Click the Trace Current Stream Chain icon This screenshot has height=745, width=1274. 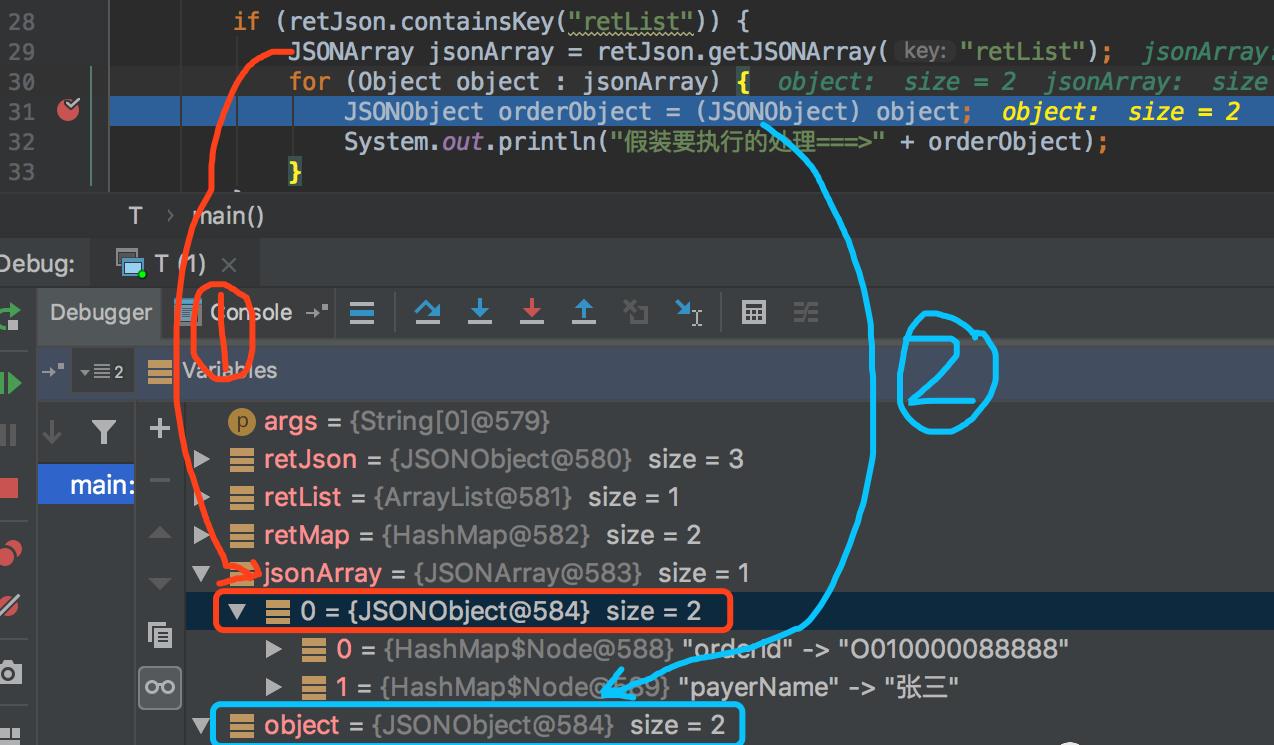[x=806, y=312]
